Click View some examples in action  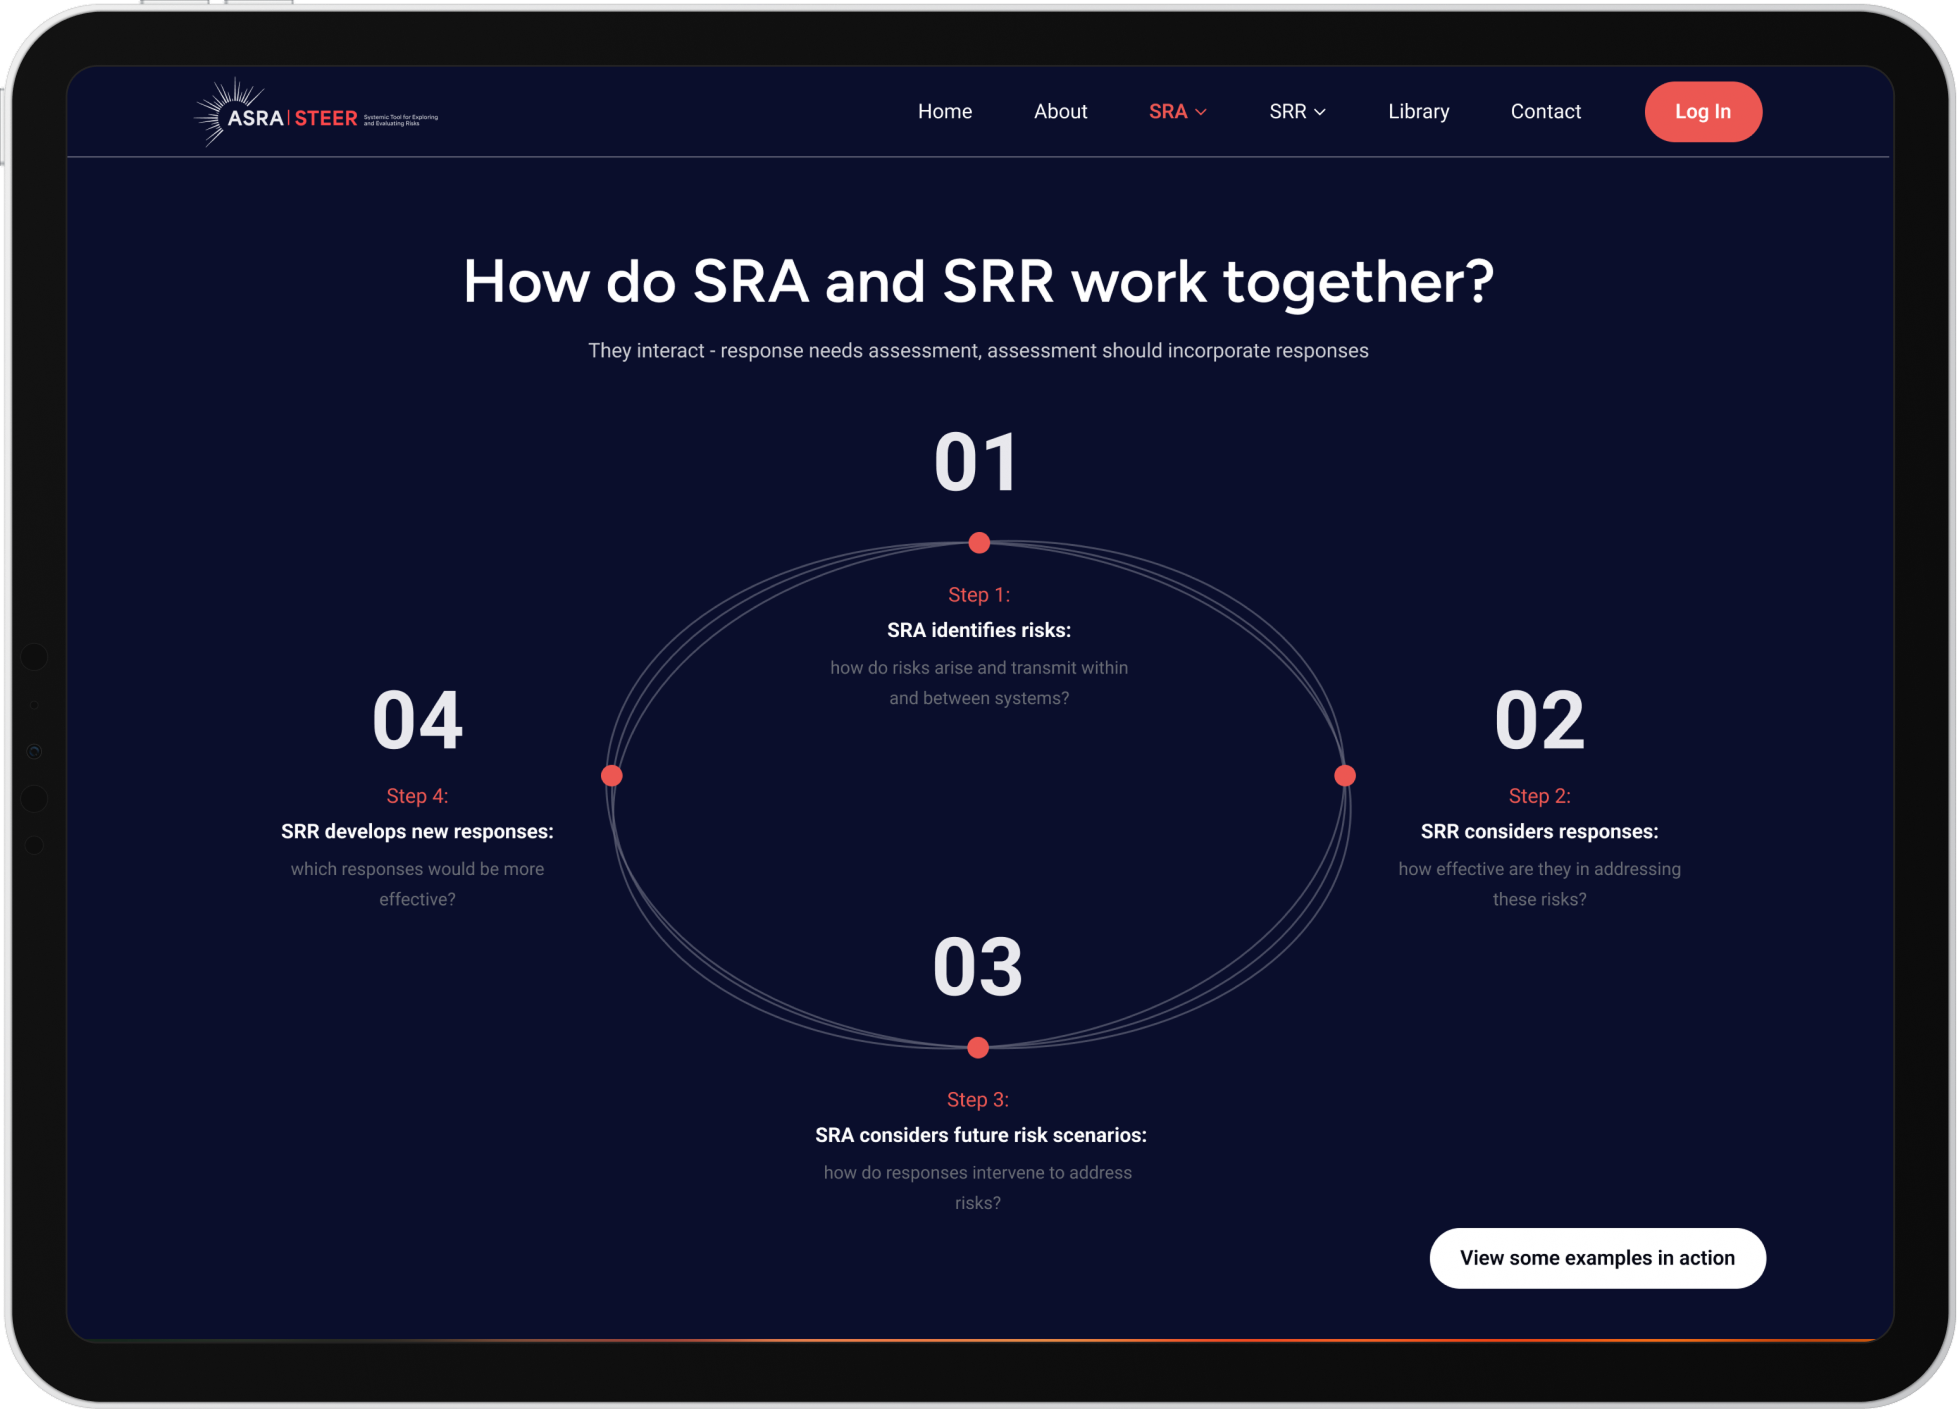tap(1597, 1257)
